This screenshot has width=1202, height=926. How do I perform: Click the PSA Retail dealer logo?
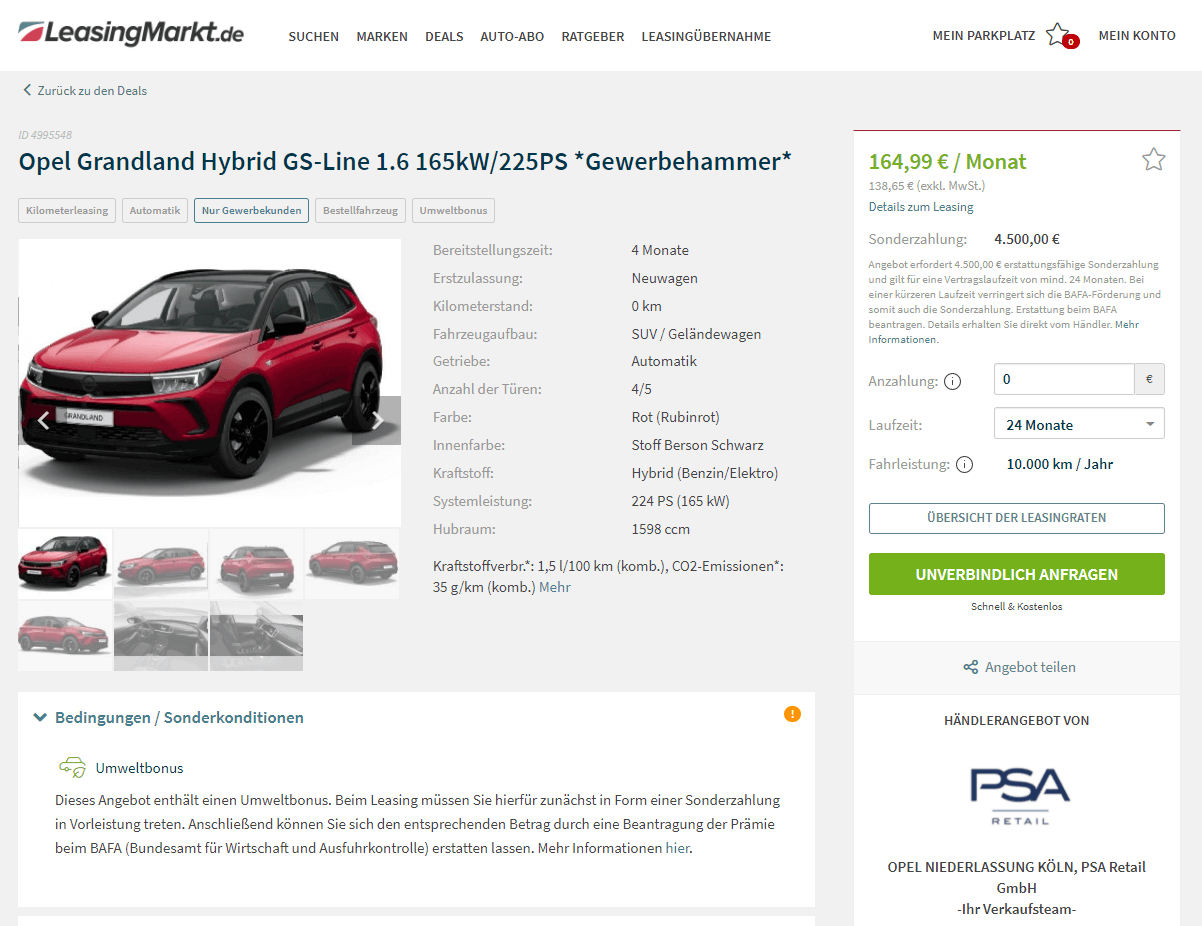(x=1020, y=795)
